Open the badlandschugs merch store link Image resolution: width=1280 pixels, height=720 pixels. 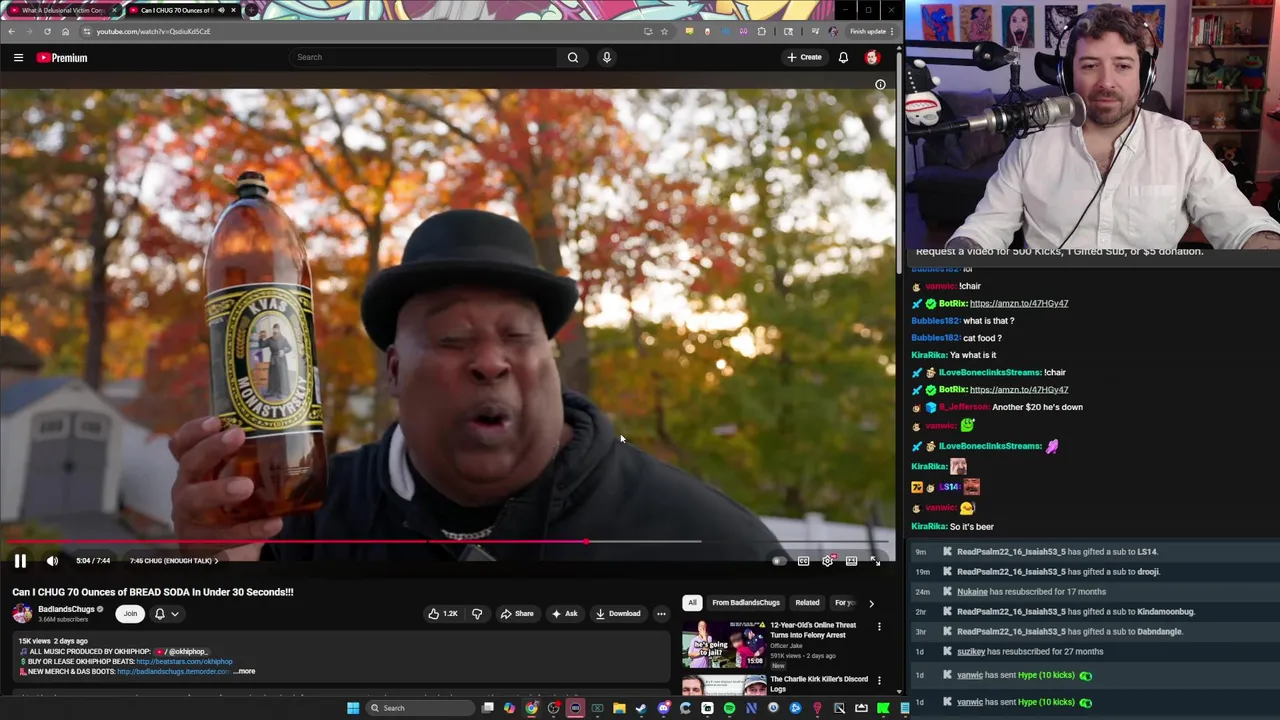click(x=172, y=671)
